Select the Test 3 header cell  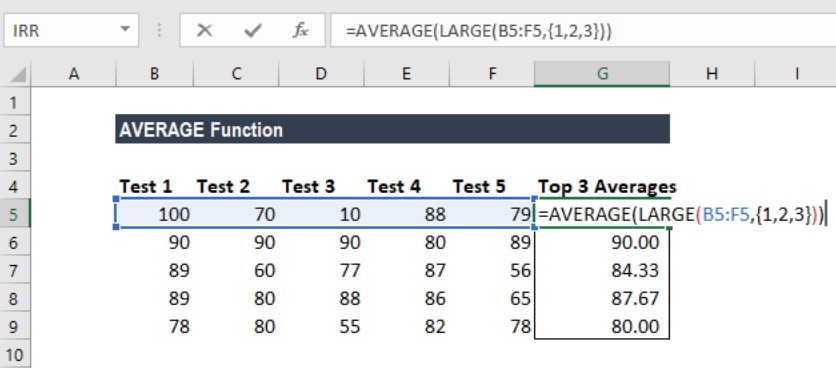click(321, 186)
